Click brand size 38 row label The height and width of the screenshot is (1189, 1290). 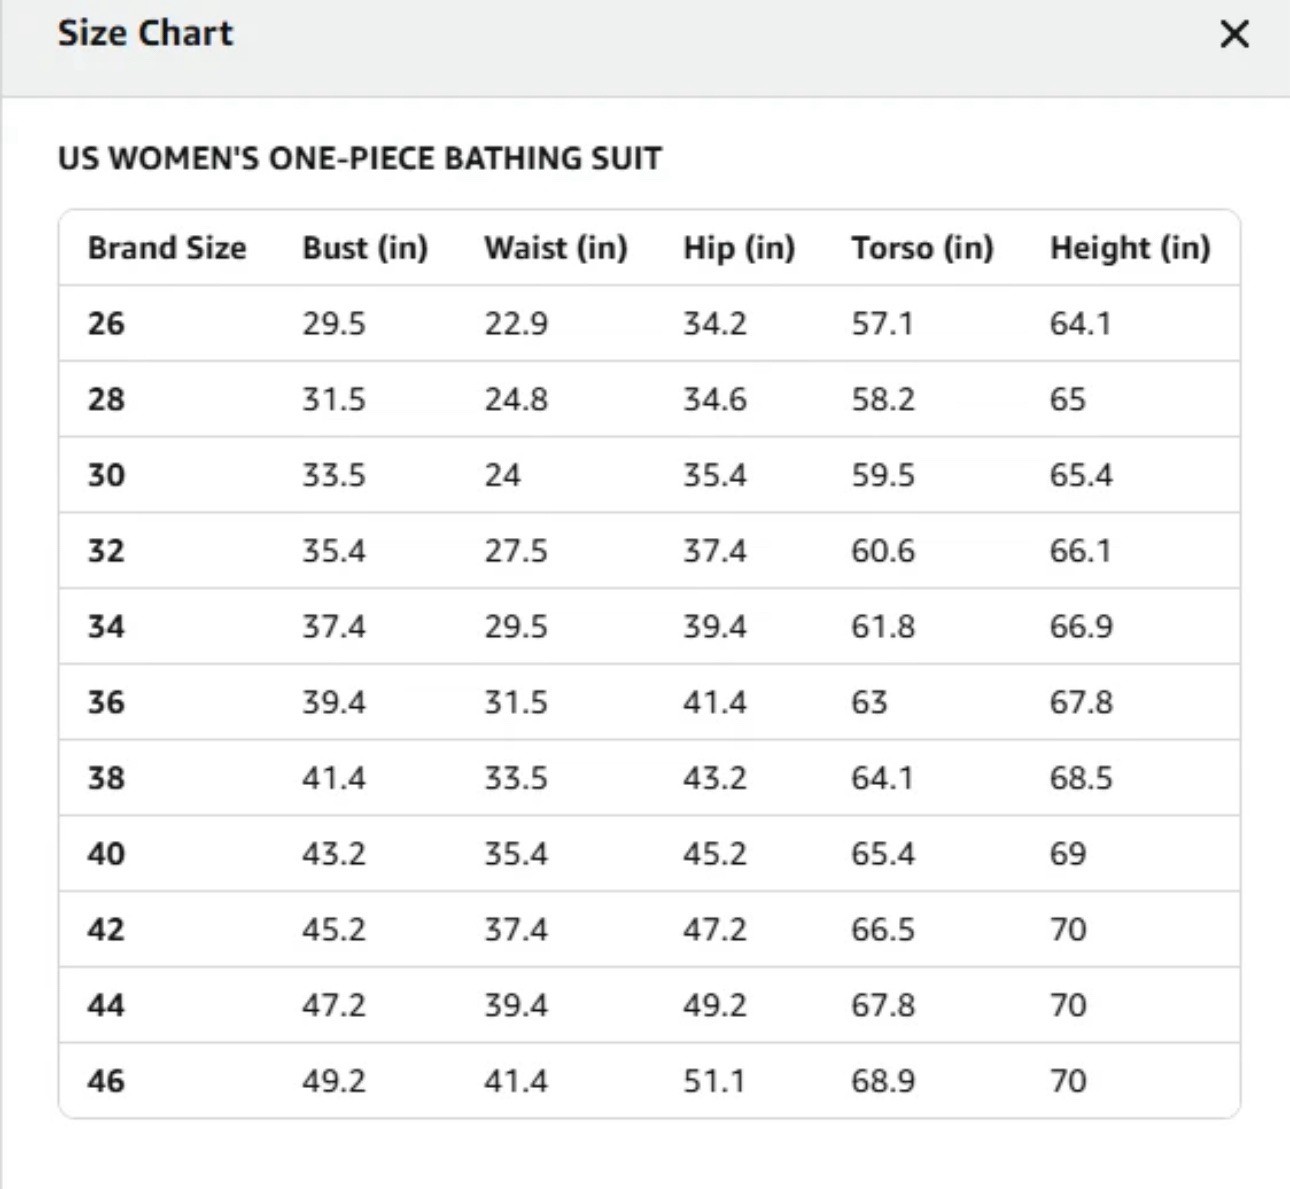(106, 778)
